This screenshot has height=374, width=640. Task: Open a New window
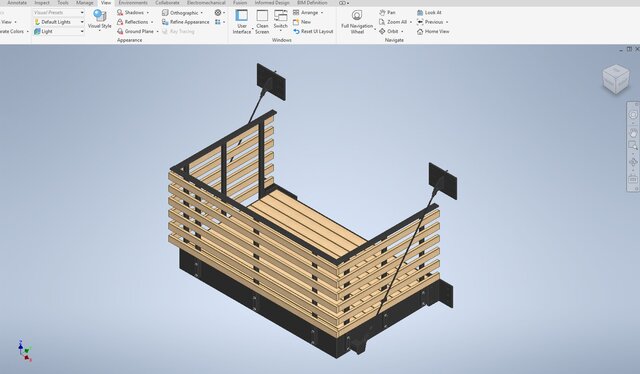[x=302, y=22]
